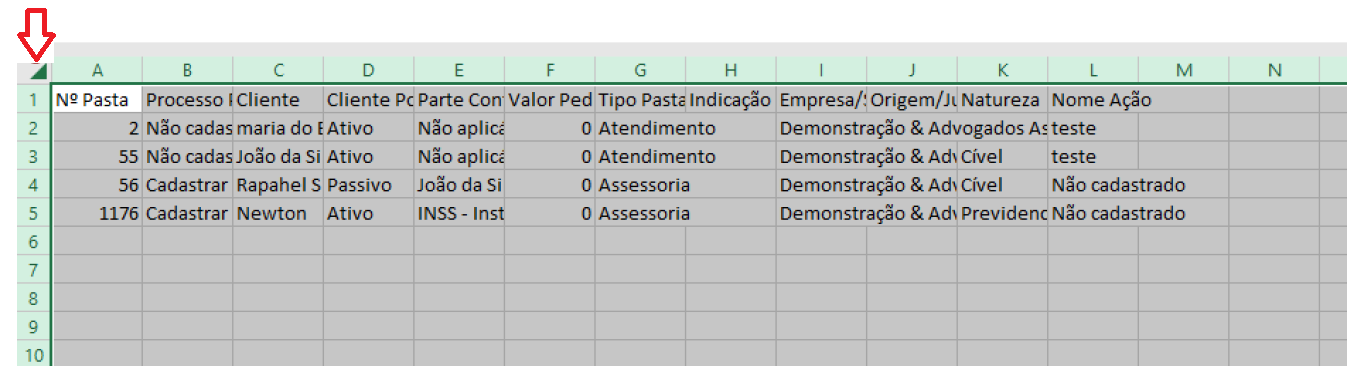Click 'Assessoria' cell in row 4
Screen dimensions: 1357x373
coord(640,185)
